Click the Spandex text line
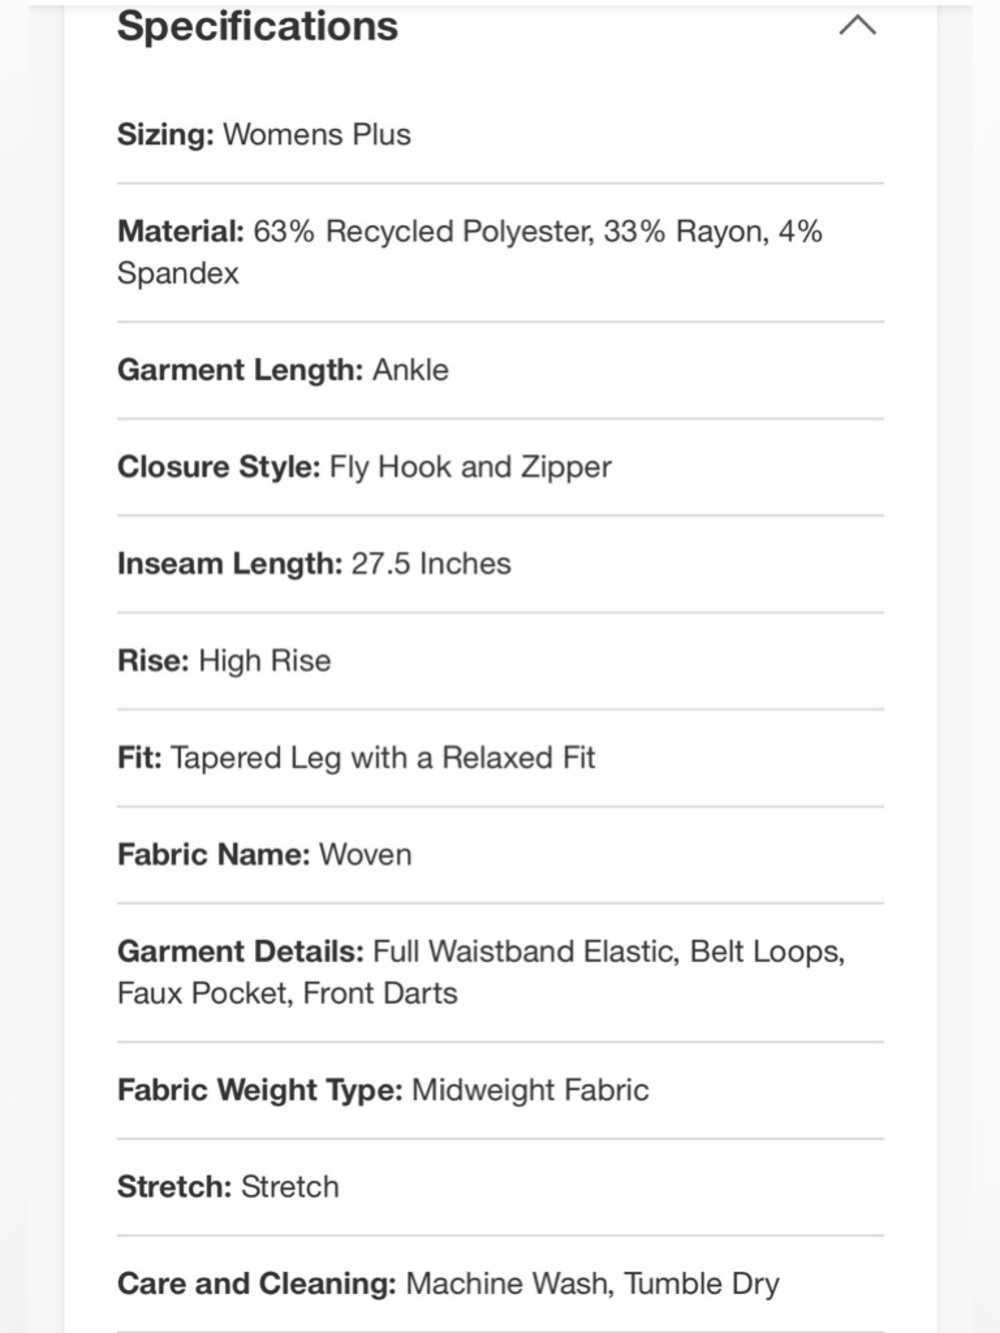The width and height of the screenshot is (1000, 1333). (178, 273)
